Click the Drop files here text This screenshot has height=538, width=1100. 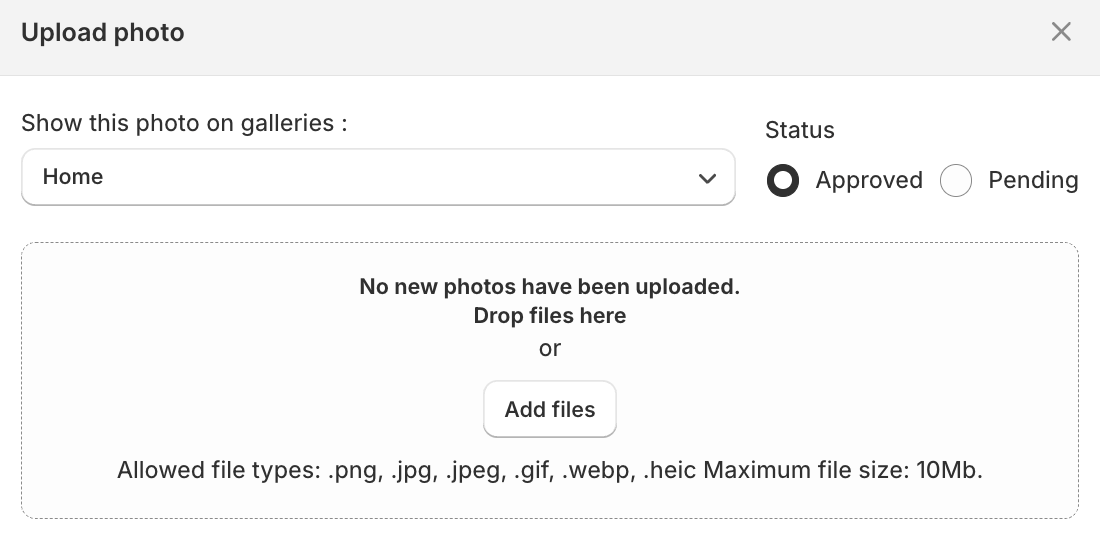click(x=549, y=316)
